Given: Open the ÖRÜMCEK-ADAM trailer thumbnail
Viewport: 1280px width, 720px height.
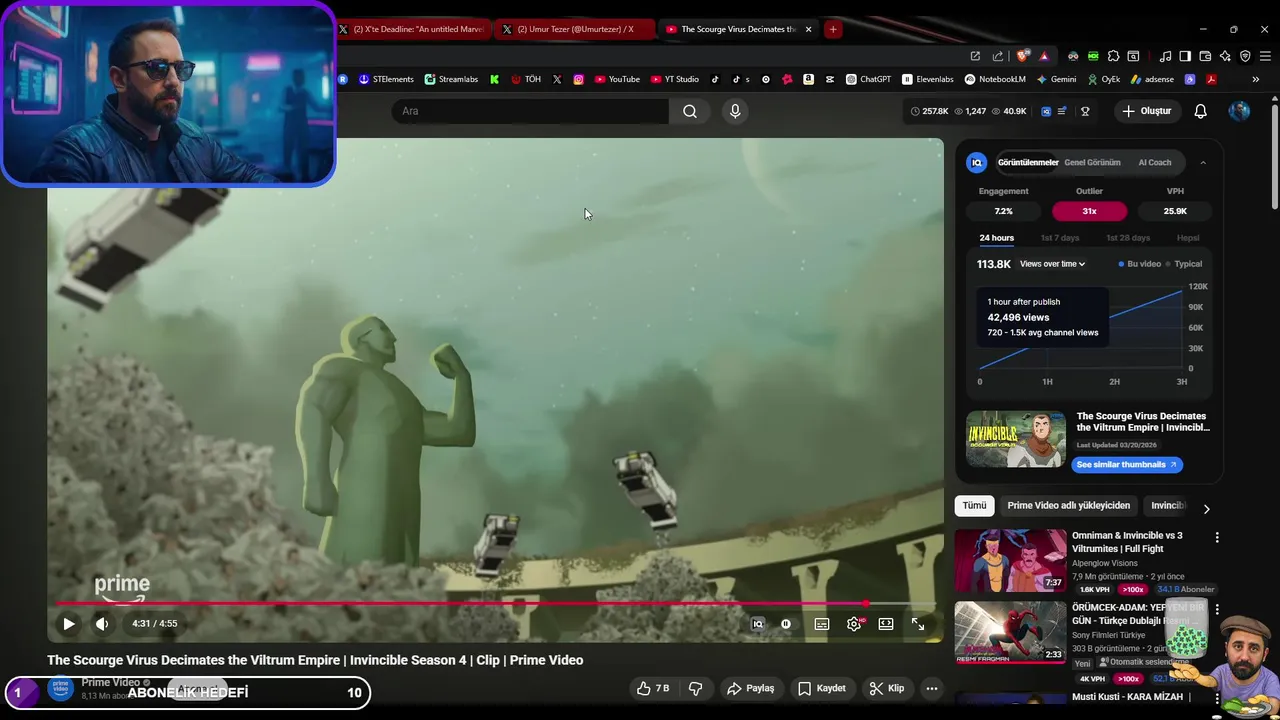Looking at the screenshot, I should pos(1011,633).
